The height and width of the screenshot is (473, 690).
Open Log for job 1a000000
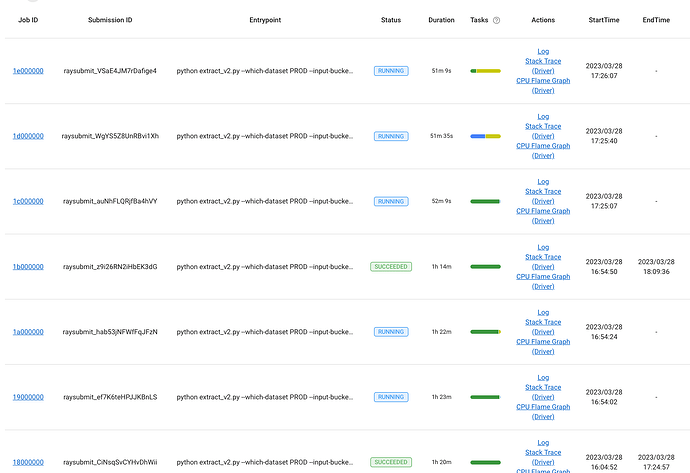tap(543, 312)
